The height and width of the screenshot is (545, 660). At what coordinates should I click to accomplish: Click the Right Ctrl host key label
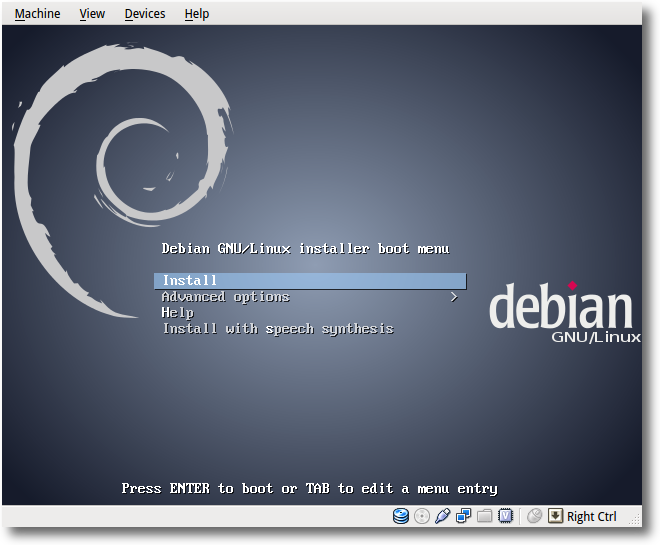click(591, 516)
